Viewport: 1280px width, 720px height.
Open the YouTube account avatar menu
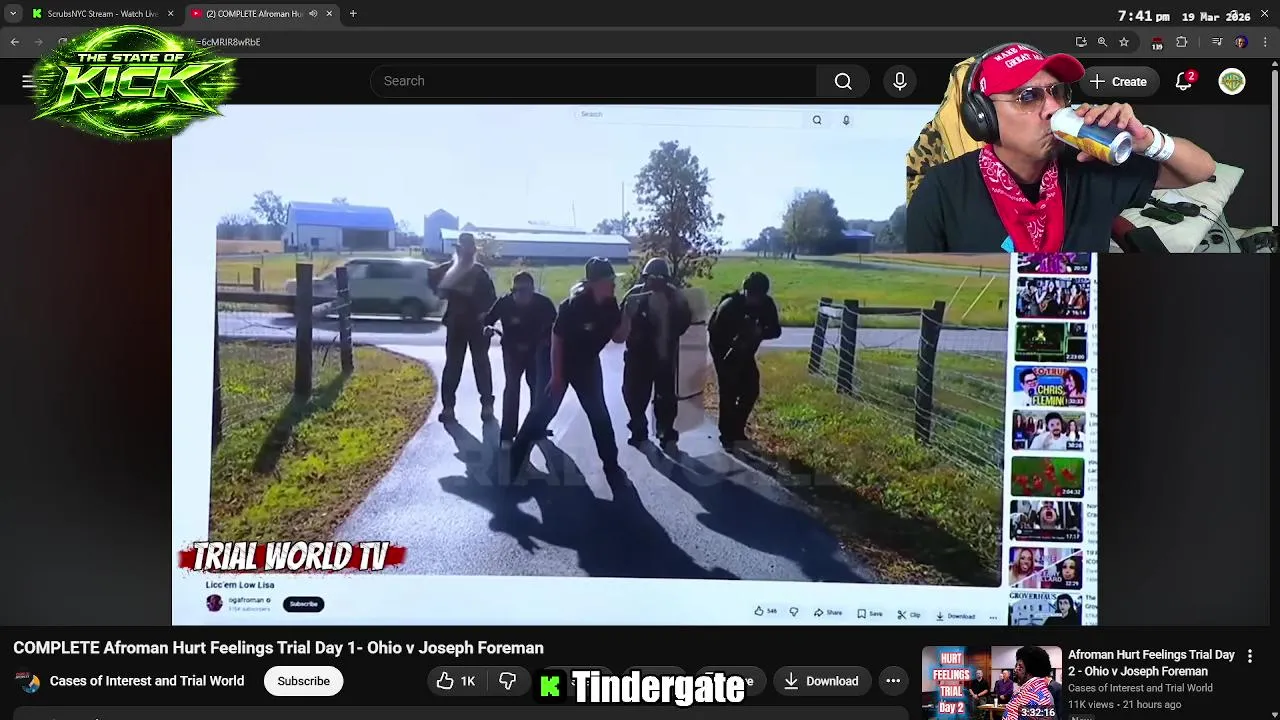(x=1232, y=82)
